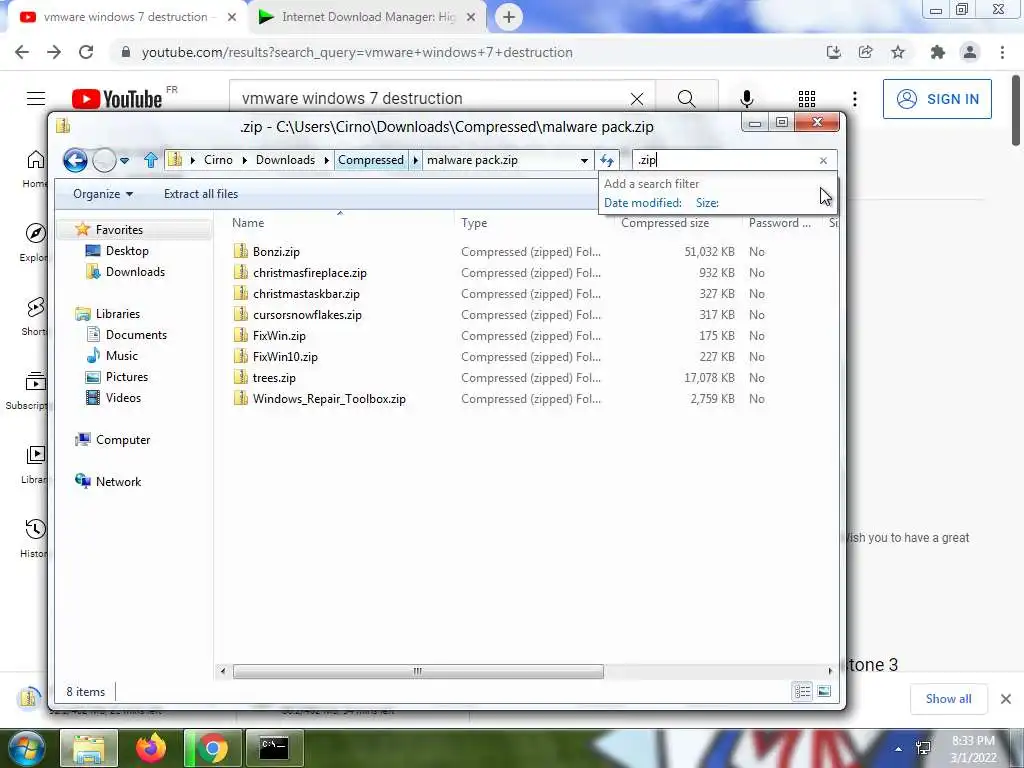
Task: Select FixWin.zip file
Action: pos(279,336)
